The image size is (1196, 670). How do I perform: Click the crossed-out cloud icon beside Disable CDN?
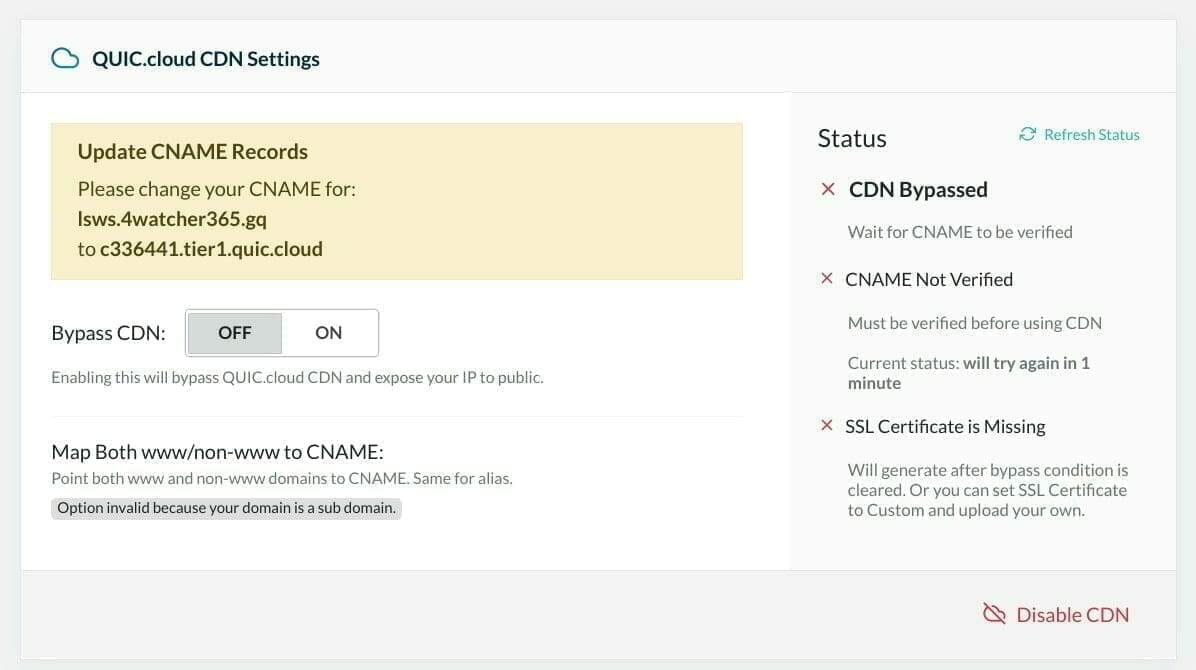(994, 614)
